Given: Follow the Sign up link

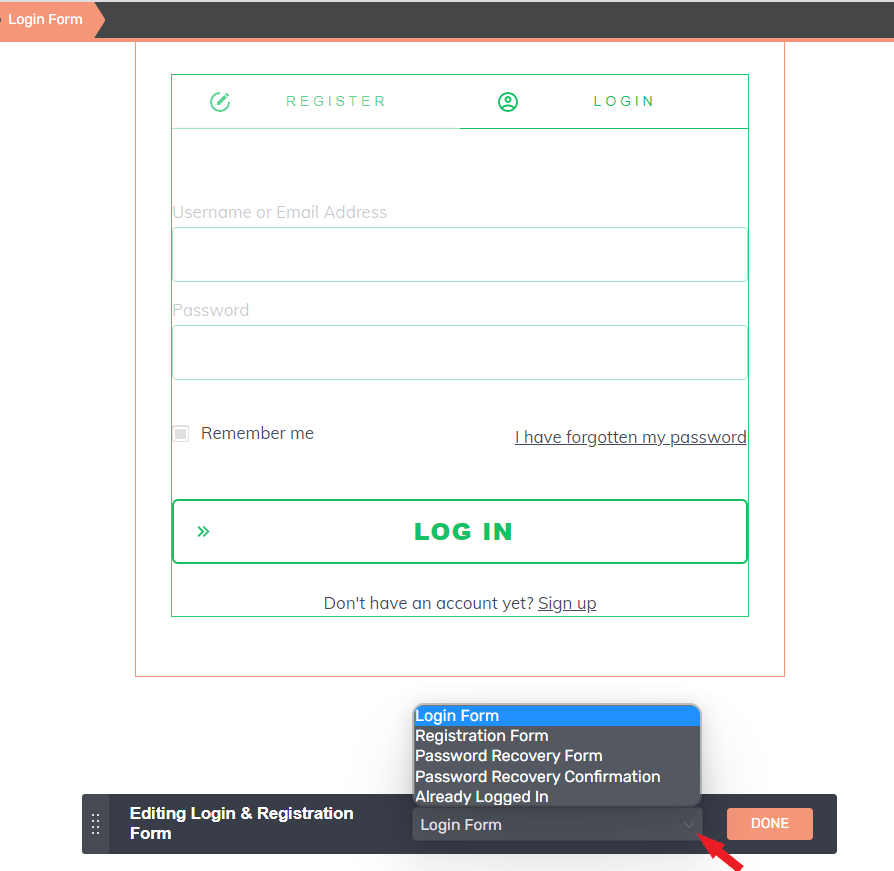Looking at the screenshot, I should click(x=567, y=603).
